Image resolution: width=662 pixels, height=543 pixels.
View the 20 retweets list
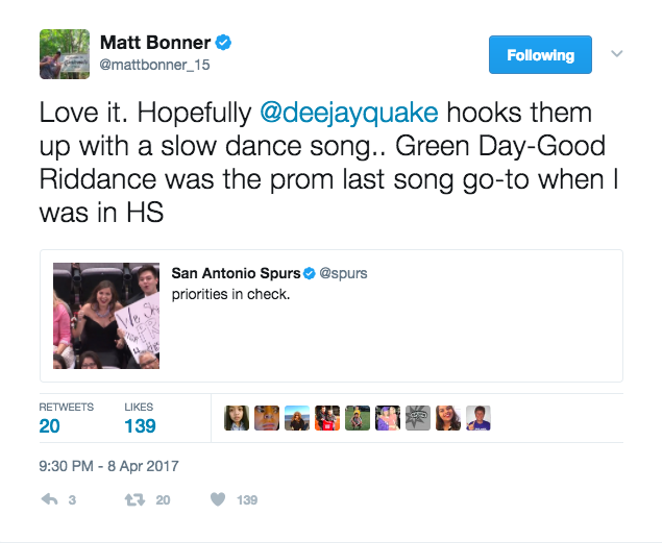[x=66, y=418]
